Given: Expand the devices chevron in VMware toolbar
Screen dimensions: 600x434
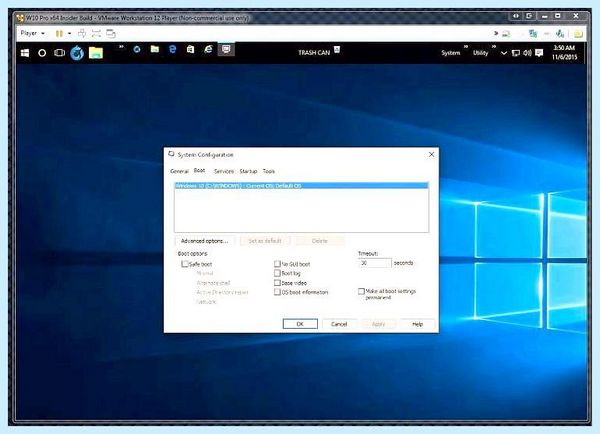Looking at the screenshot, I should [496, 33].
